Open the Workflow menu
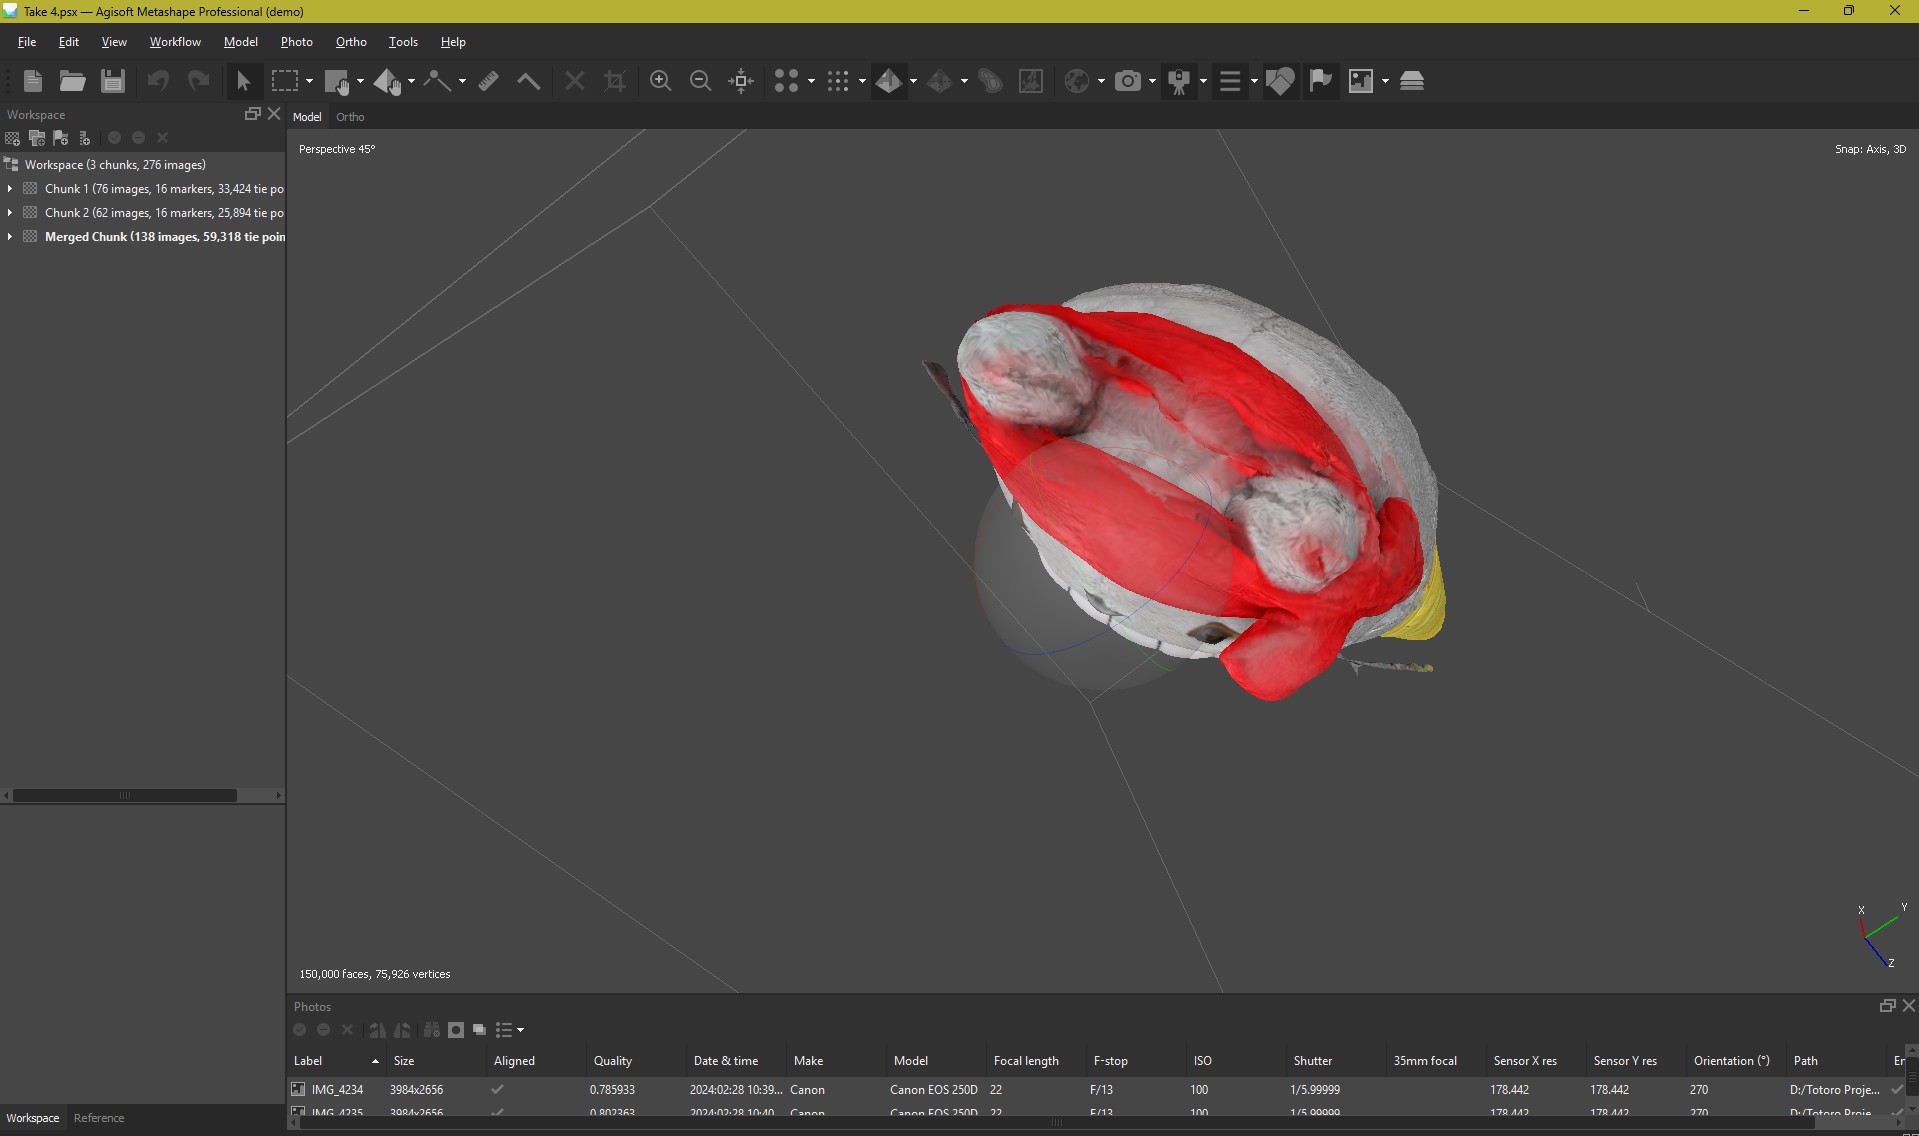 (175, 42)
